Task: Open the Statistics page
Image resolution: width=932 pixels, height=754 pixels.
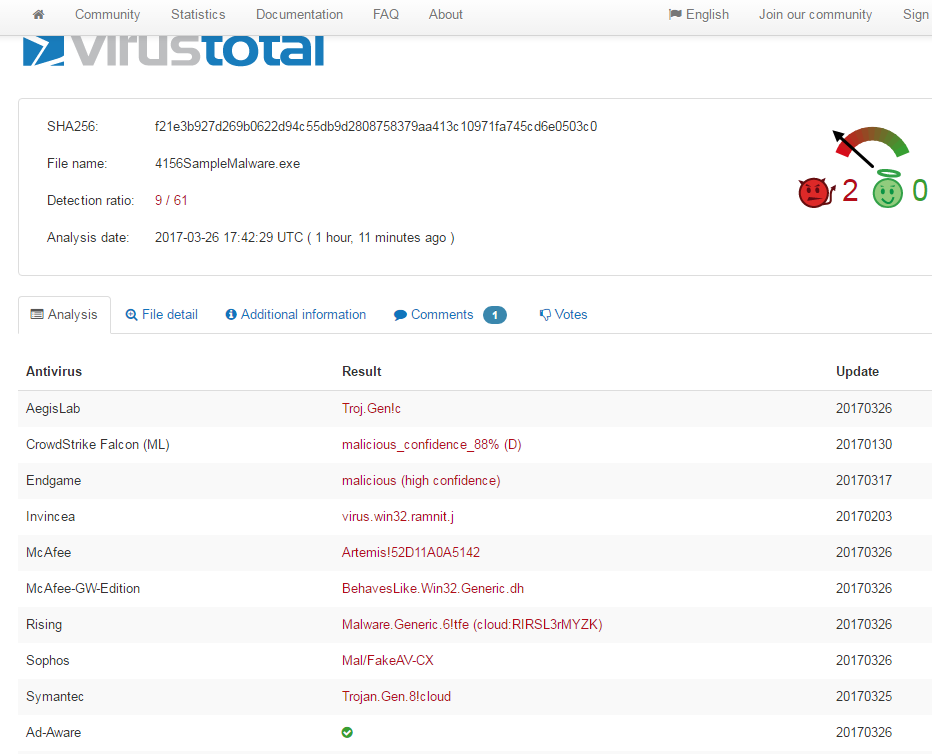Action: coord(198,14)
